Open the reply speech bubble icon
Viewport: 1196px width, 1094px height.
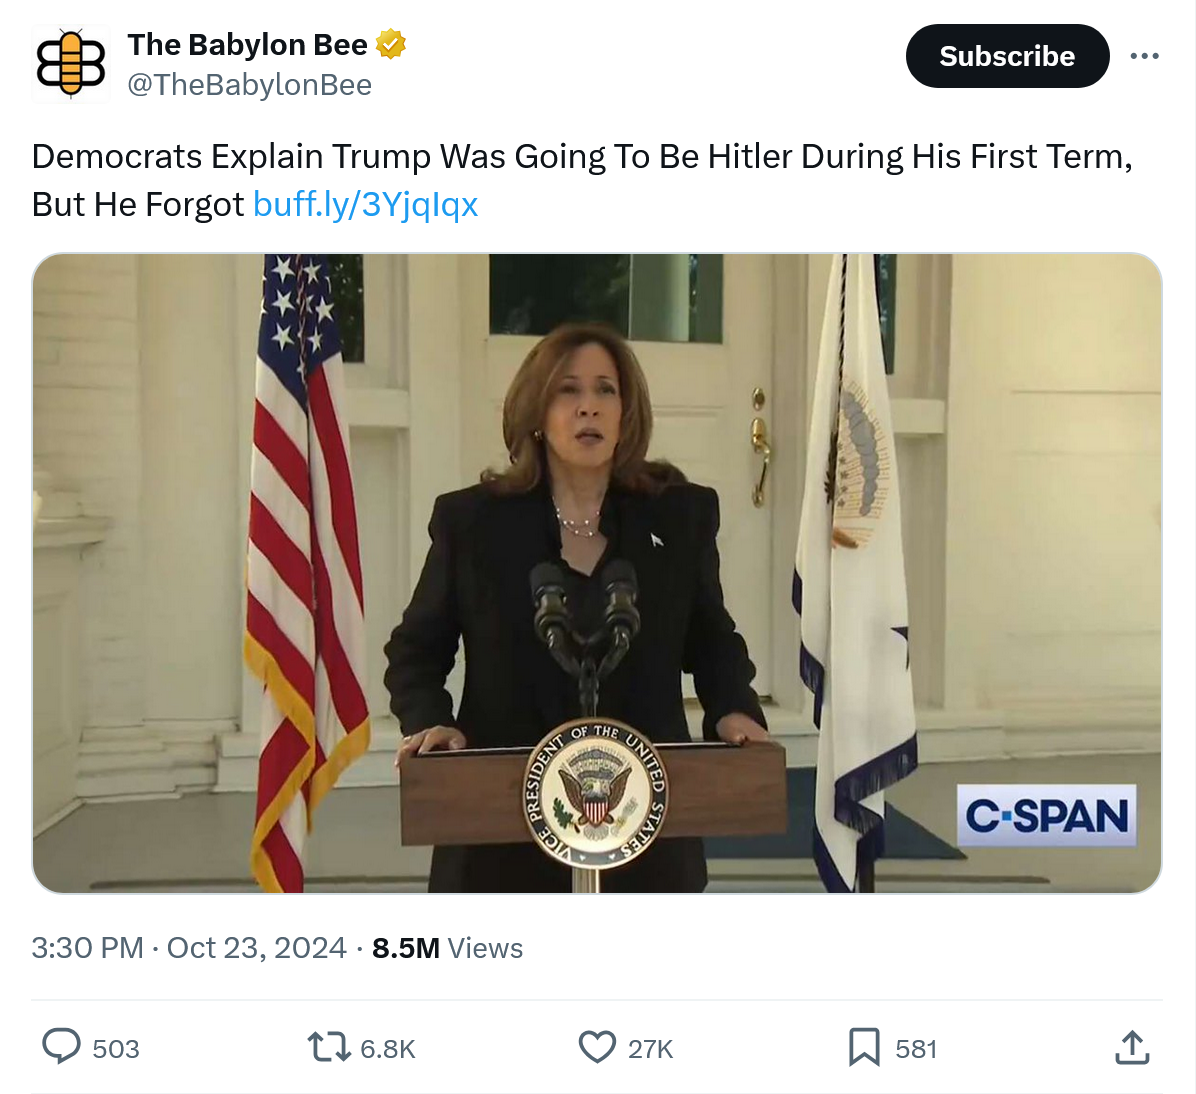pos(61,1047)
